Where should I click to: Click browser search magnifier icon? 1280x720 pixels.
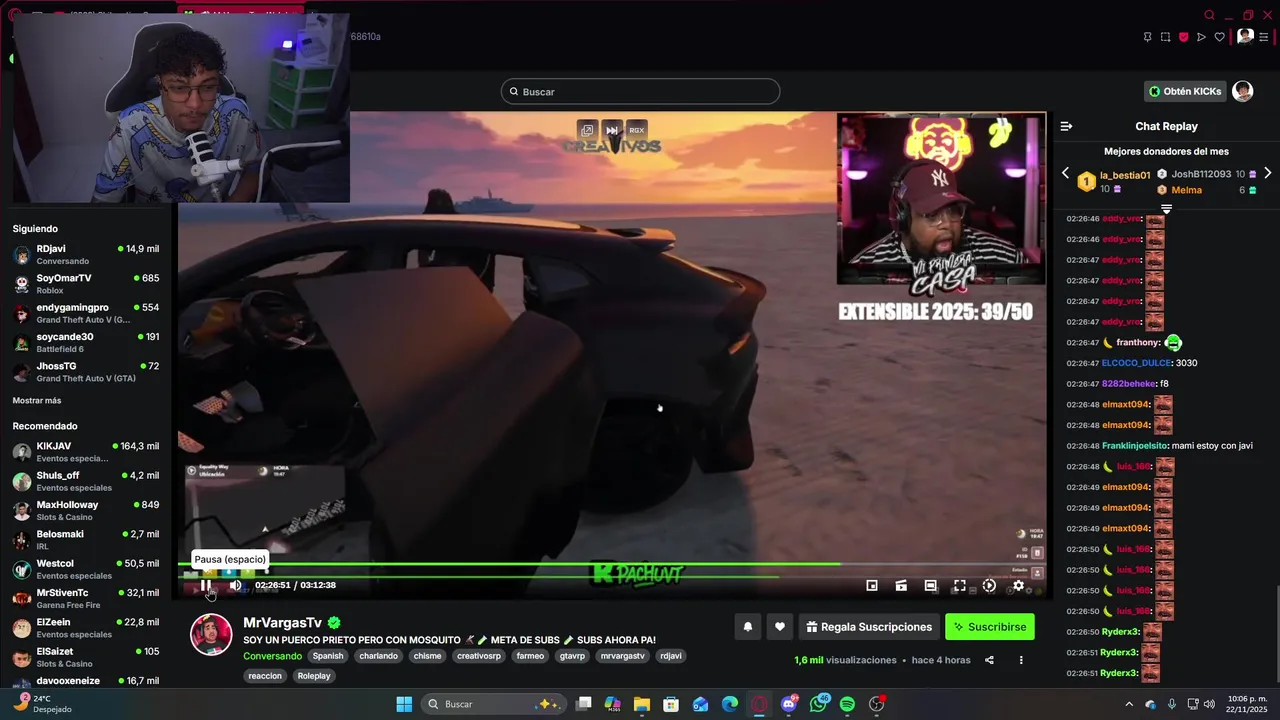pyautogui.click(x=1209, y=15)
